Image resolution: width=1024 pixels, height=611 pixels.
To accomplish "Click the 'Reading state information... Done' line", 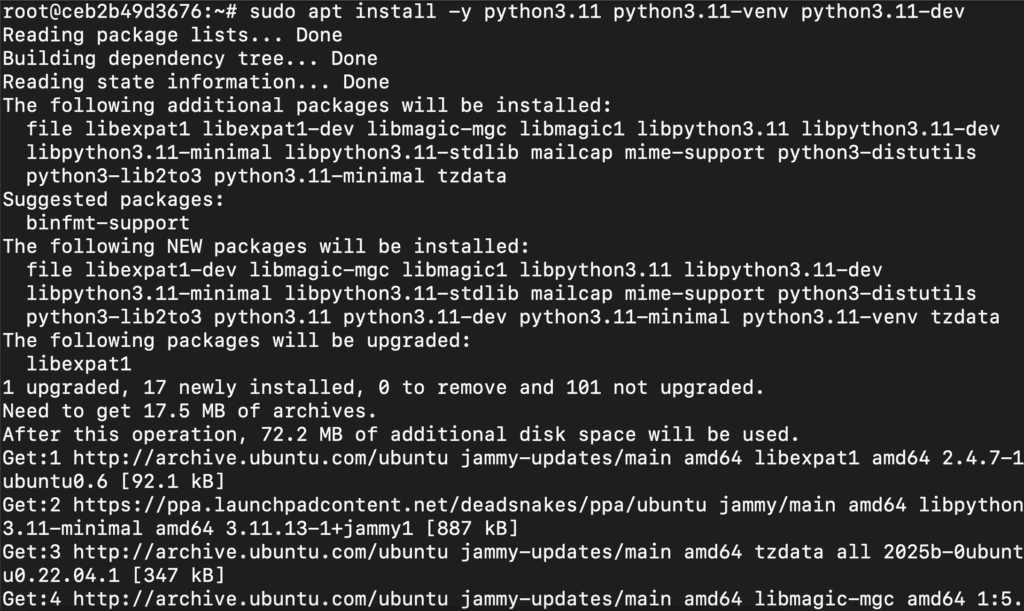I will coord(196,82).
